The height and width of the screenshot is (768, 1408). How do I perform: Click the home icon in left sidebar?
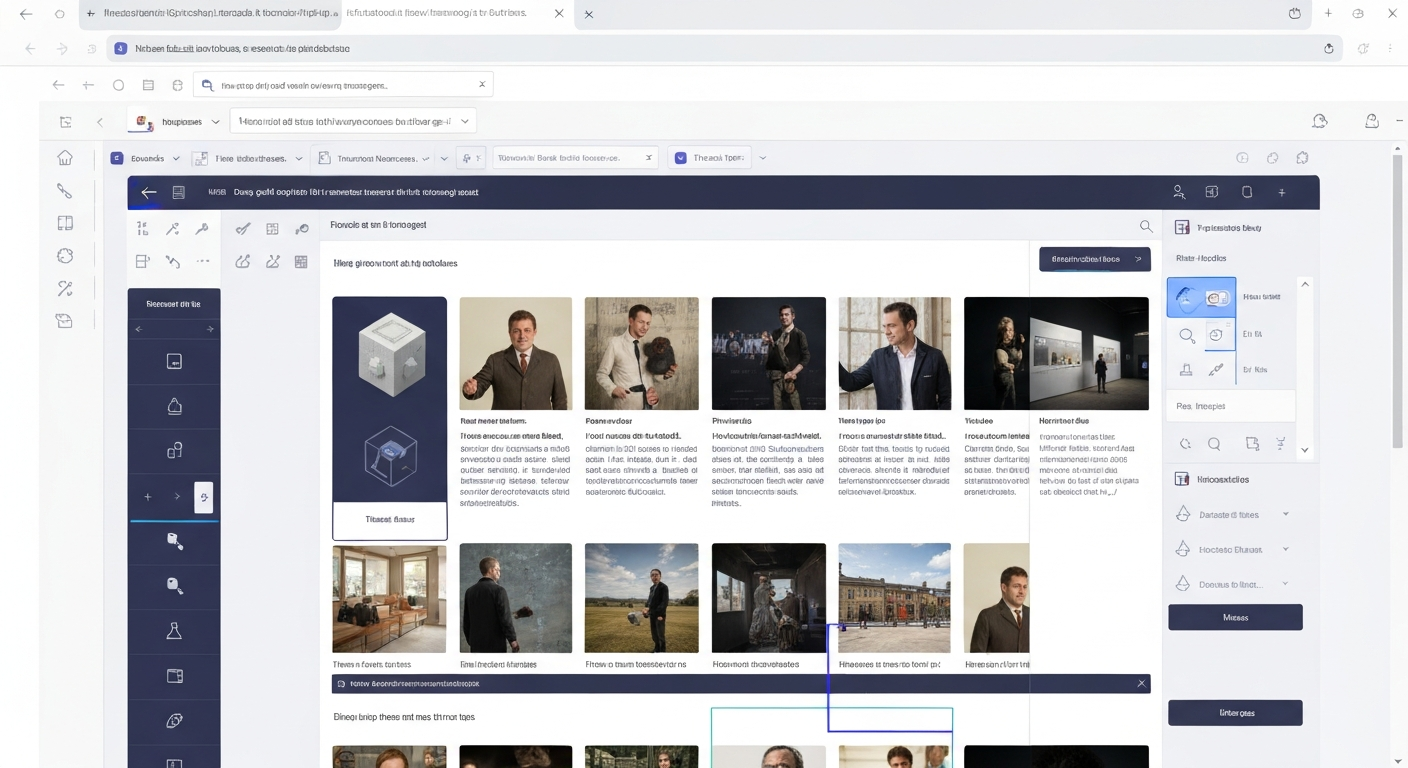(65, 158)
